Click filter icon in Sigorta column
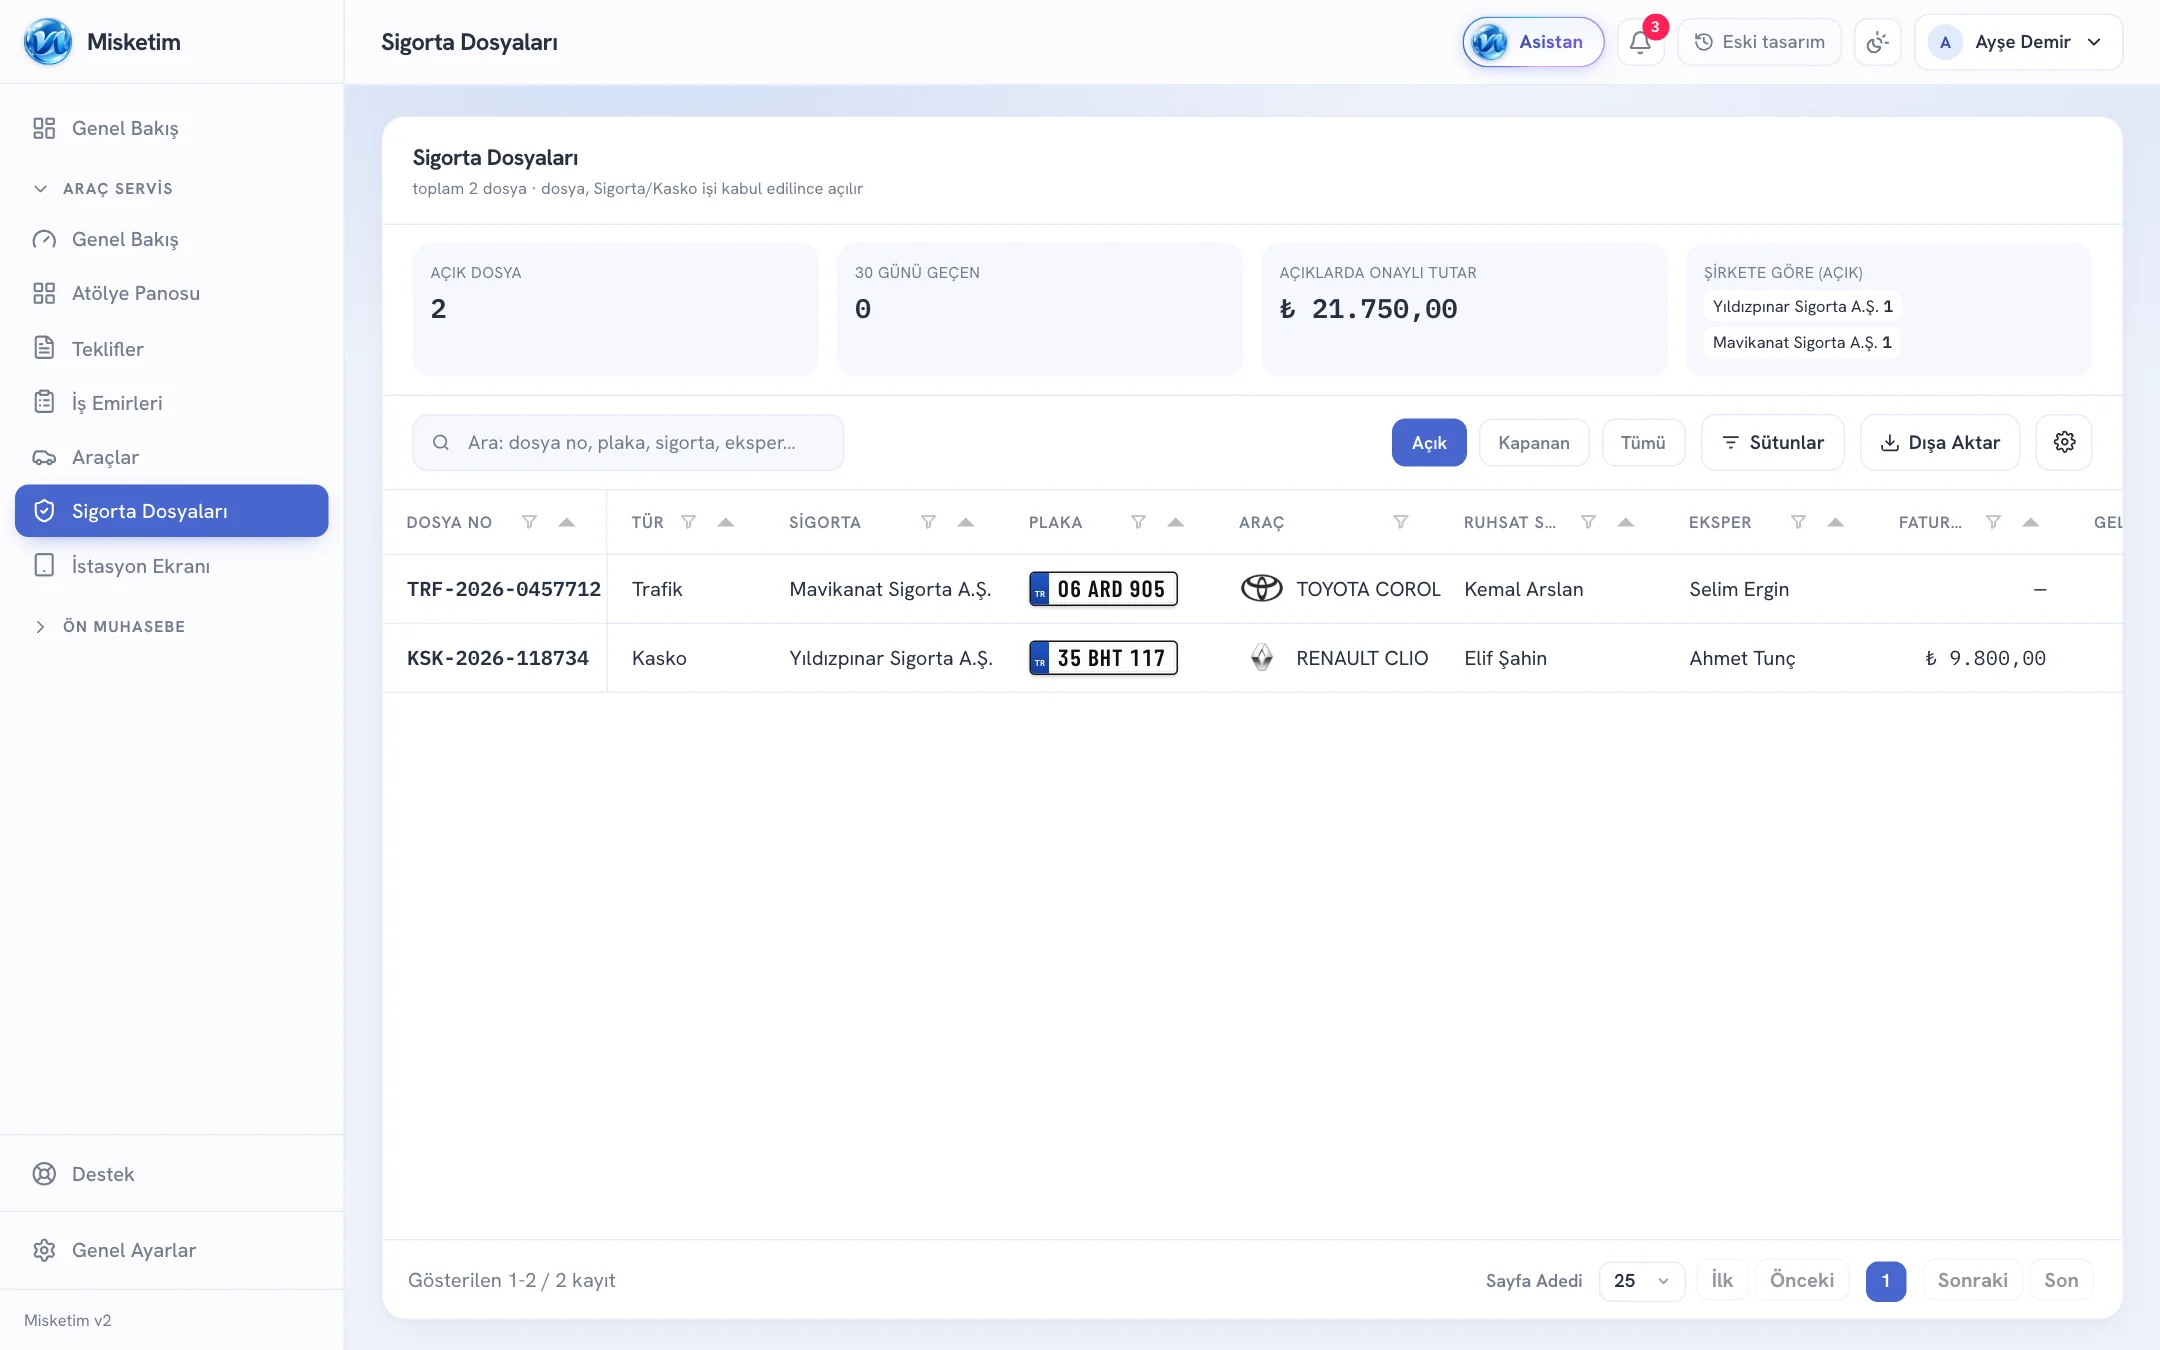The width and height of the screenshot is (2160, 1350). pyautogui.click(x=928, y=522)
